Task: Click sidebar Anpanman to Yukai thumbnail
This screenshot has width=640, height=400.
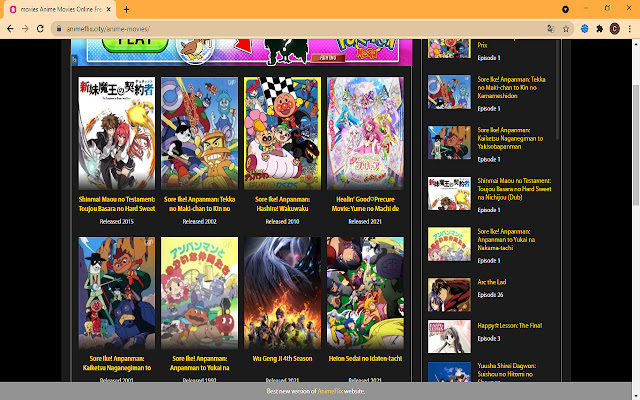Action: tap(449, 244)
